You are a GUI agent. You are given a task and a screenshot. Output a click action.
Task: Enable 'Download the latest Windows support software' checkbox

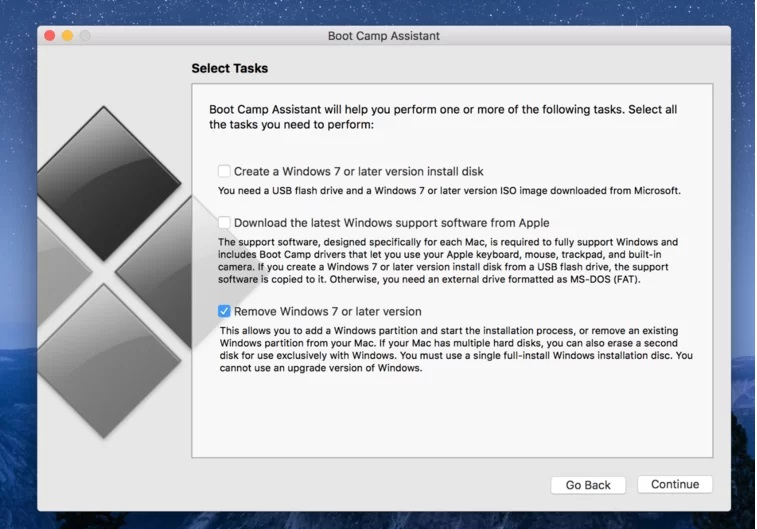click(224, 223)
